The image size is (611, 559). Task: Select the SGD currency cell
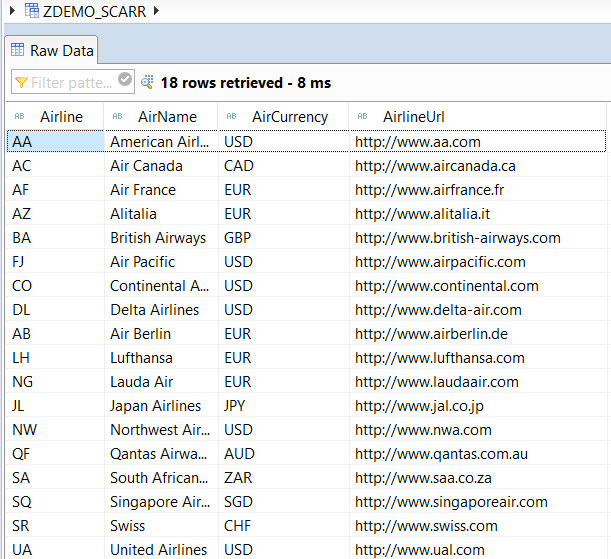point(284,502)
